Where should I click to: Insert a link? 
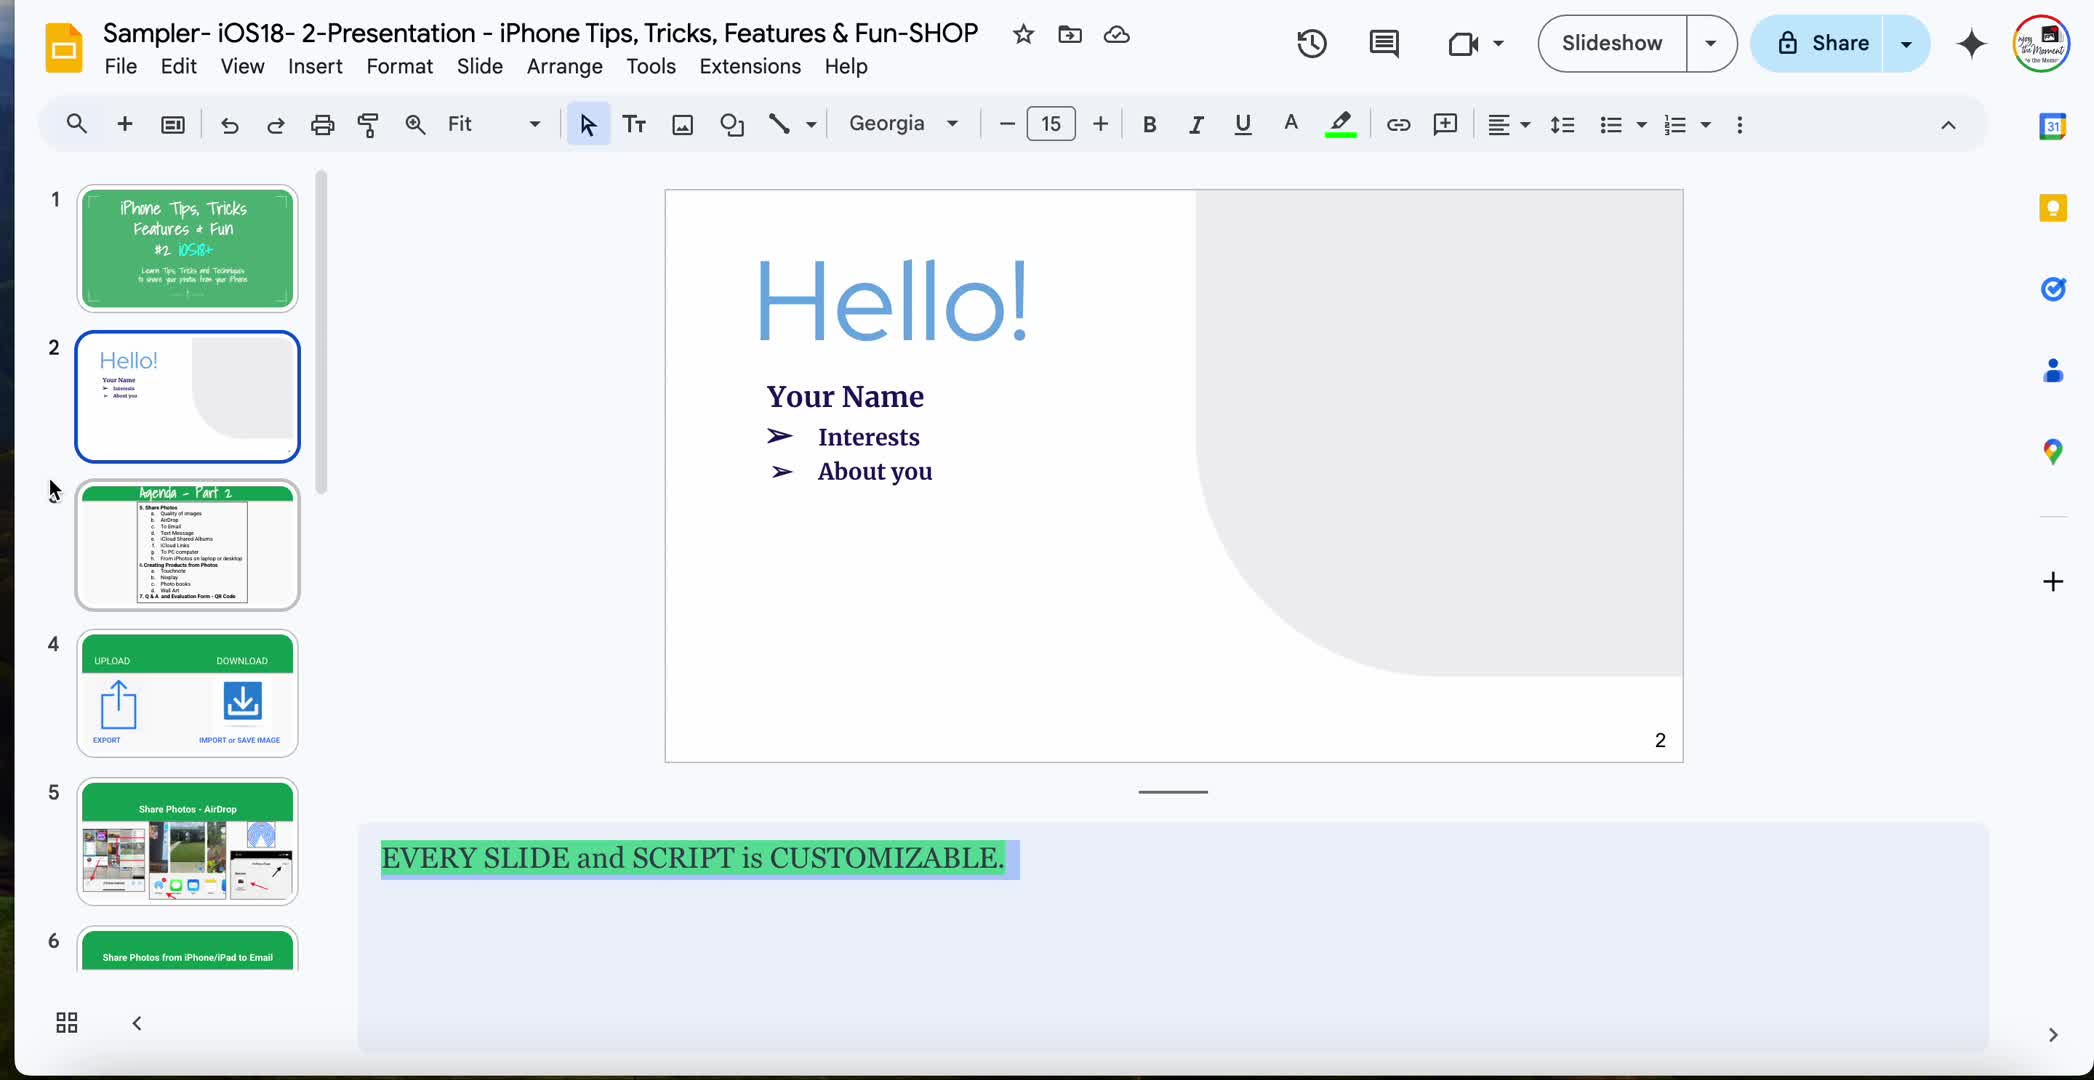(x=1398, y=124)
